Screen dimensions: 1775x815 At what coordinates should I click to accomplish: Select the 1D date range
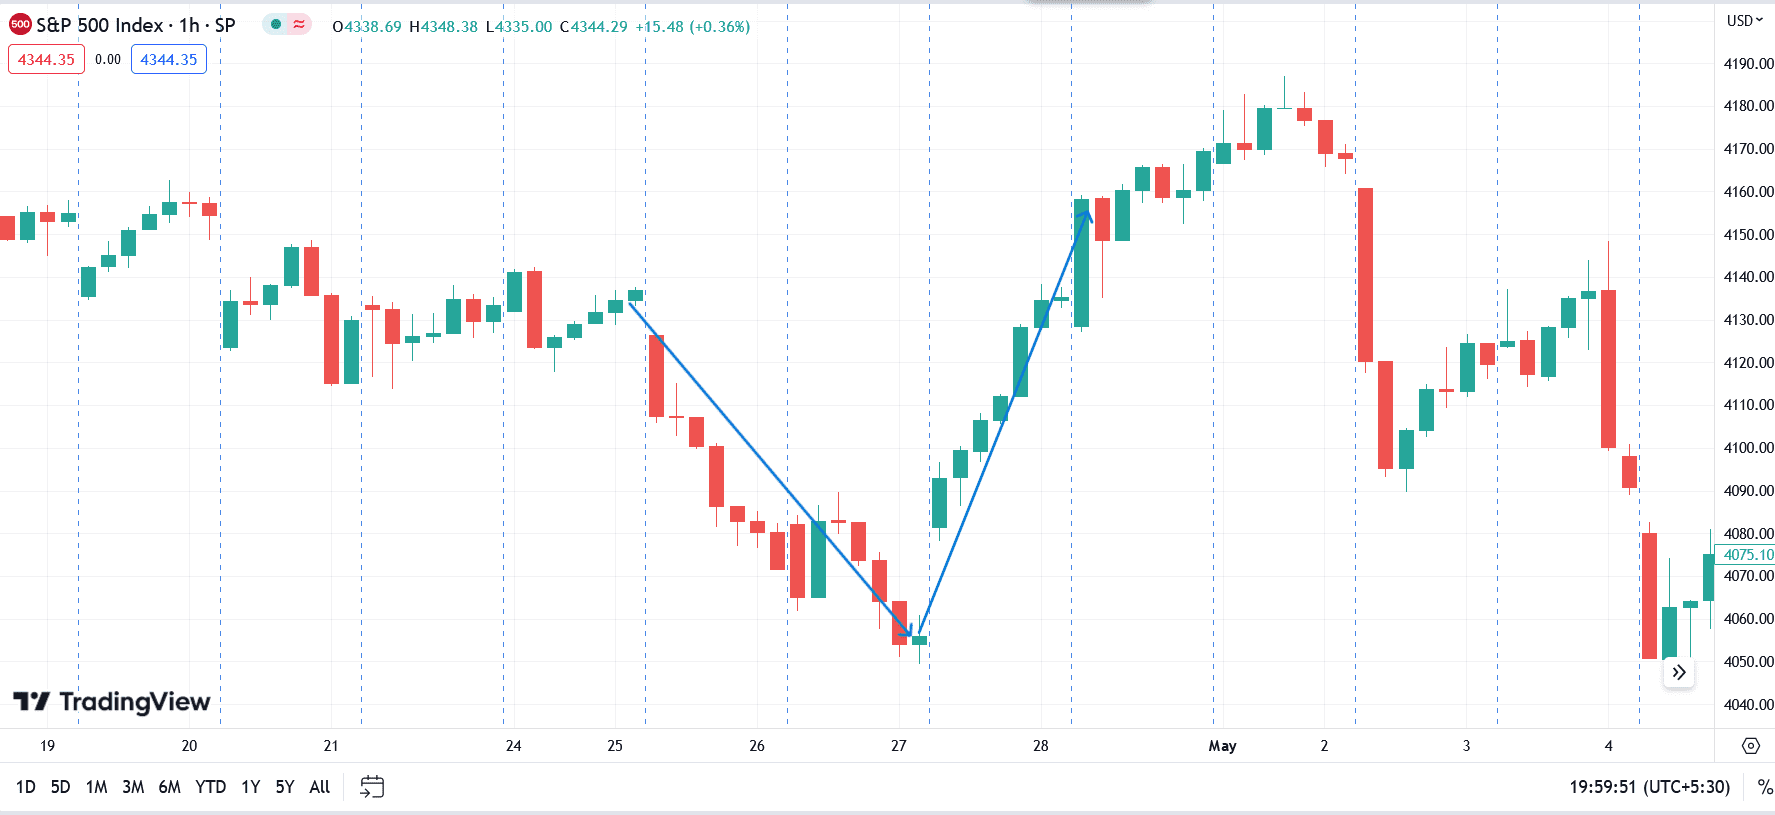(x=26, y=787)
